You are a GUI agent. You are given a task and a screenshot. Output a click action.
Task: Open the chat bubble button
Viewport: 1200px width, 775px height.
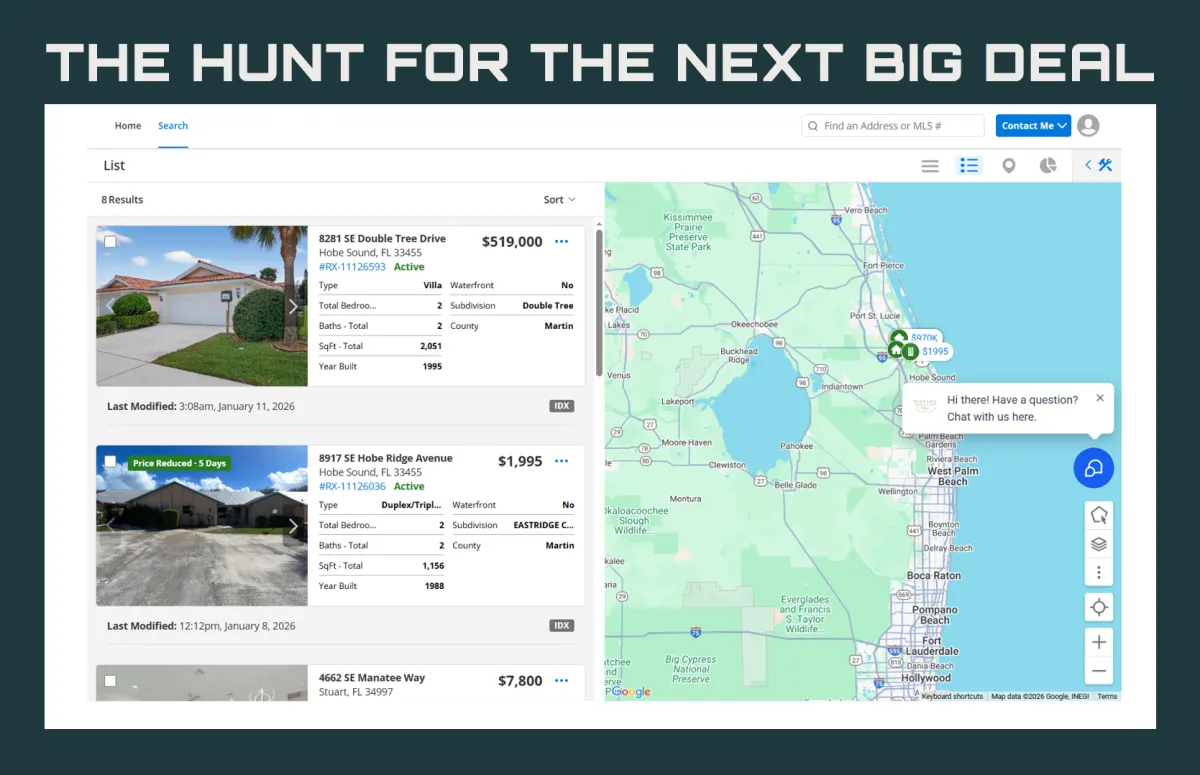[x=1093, y=468]
